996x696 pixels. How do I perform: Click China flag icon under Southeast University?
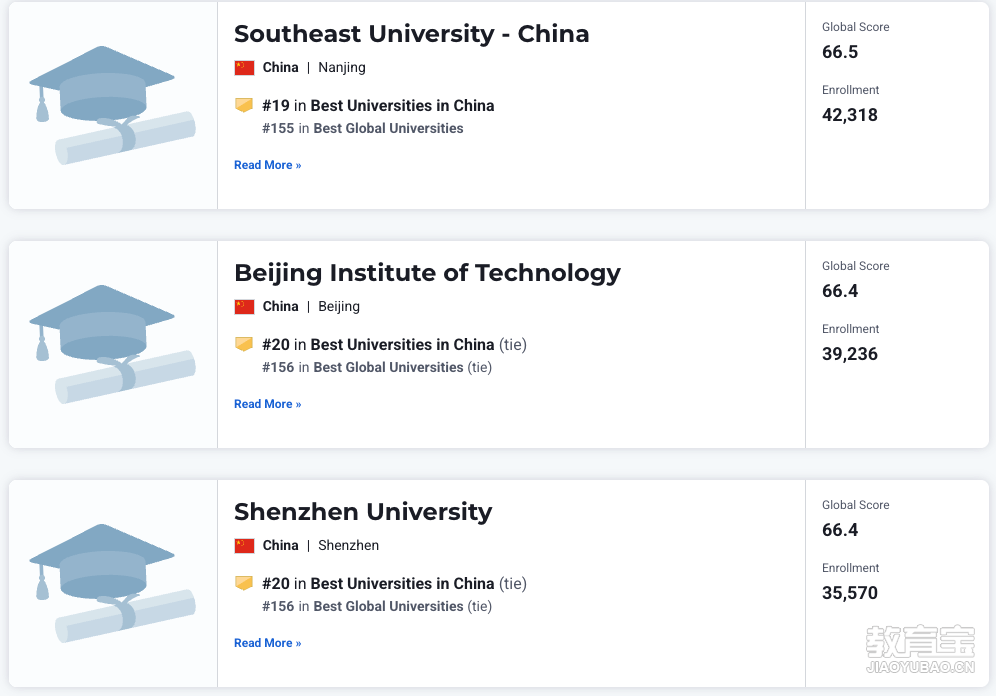(245, 68)
